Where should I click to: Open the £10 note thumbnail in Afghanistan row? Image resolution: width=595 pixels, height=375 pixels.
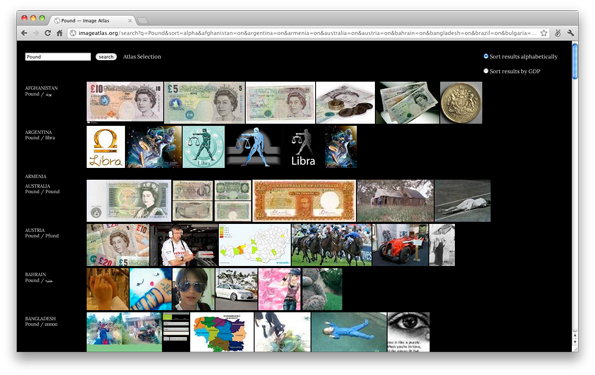coord(124,102)
